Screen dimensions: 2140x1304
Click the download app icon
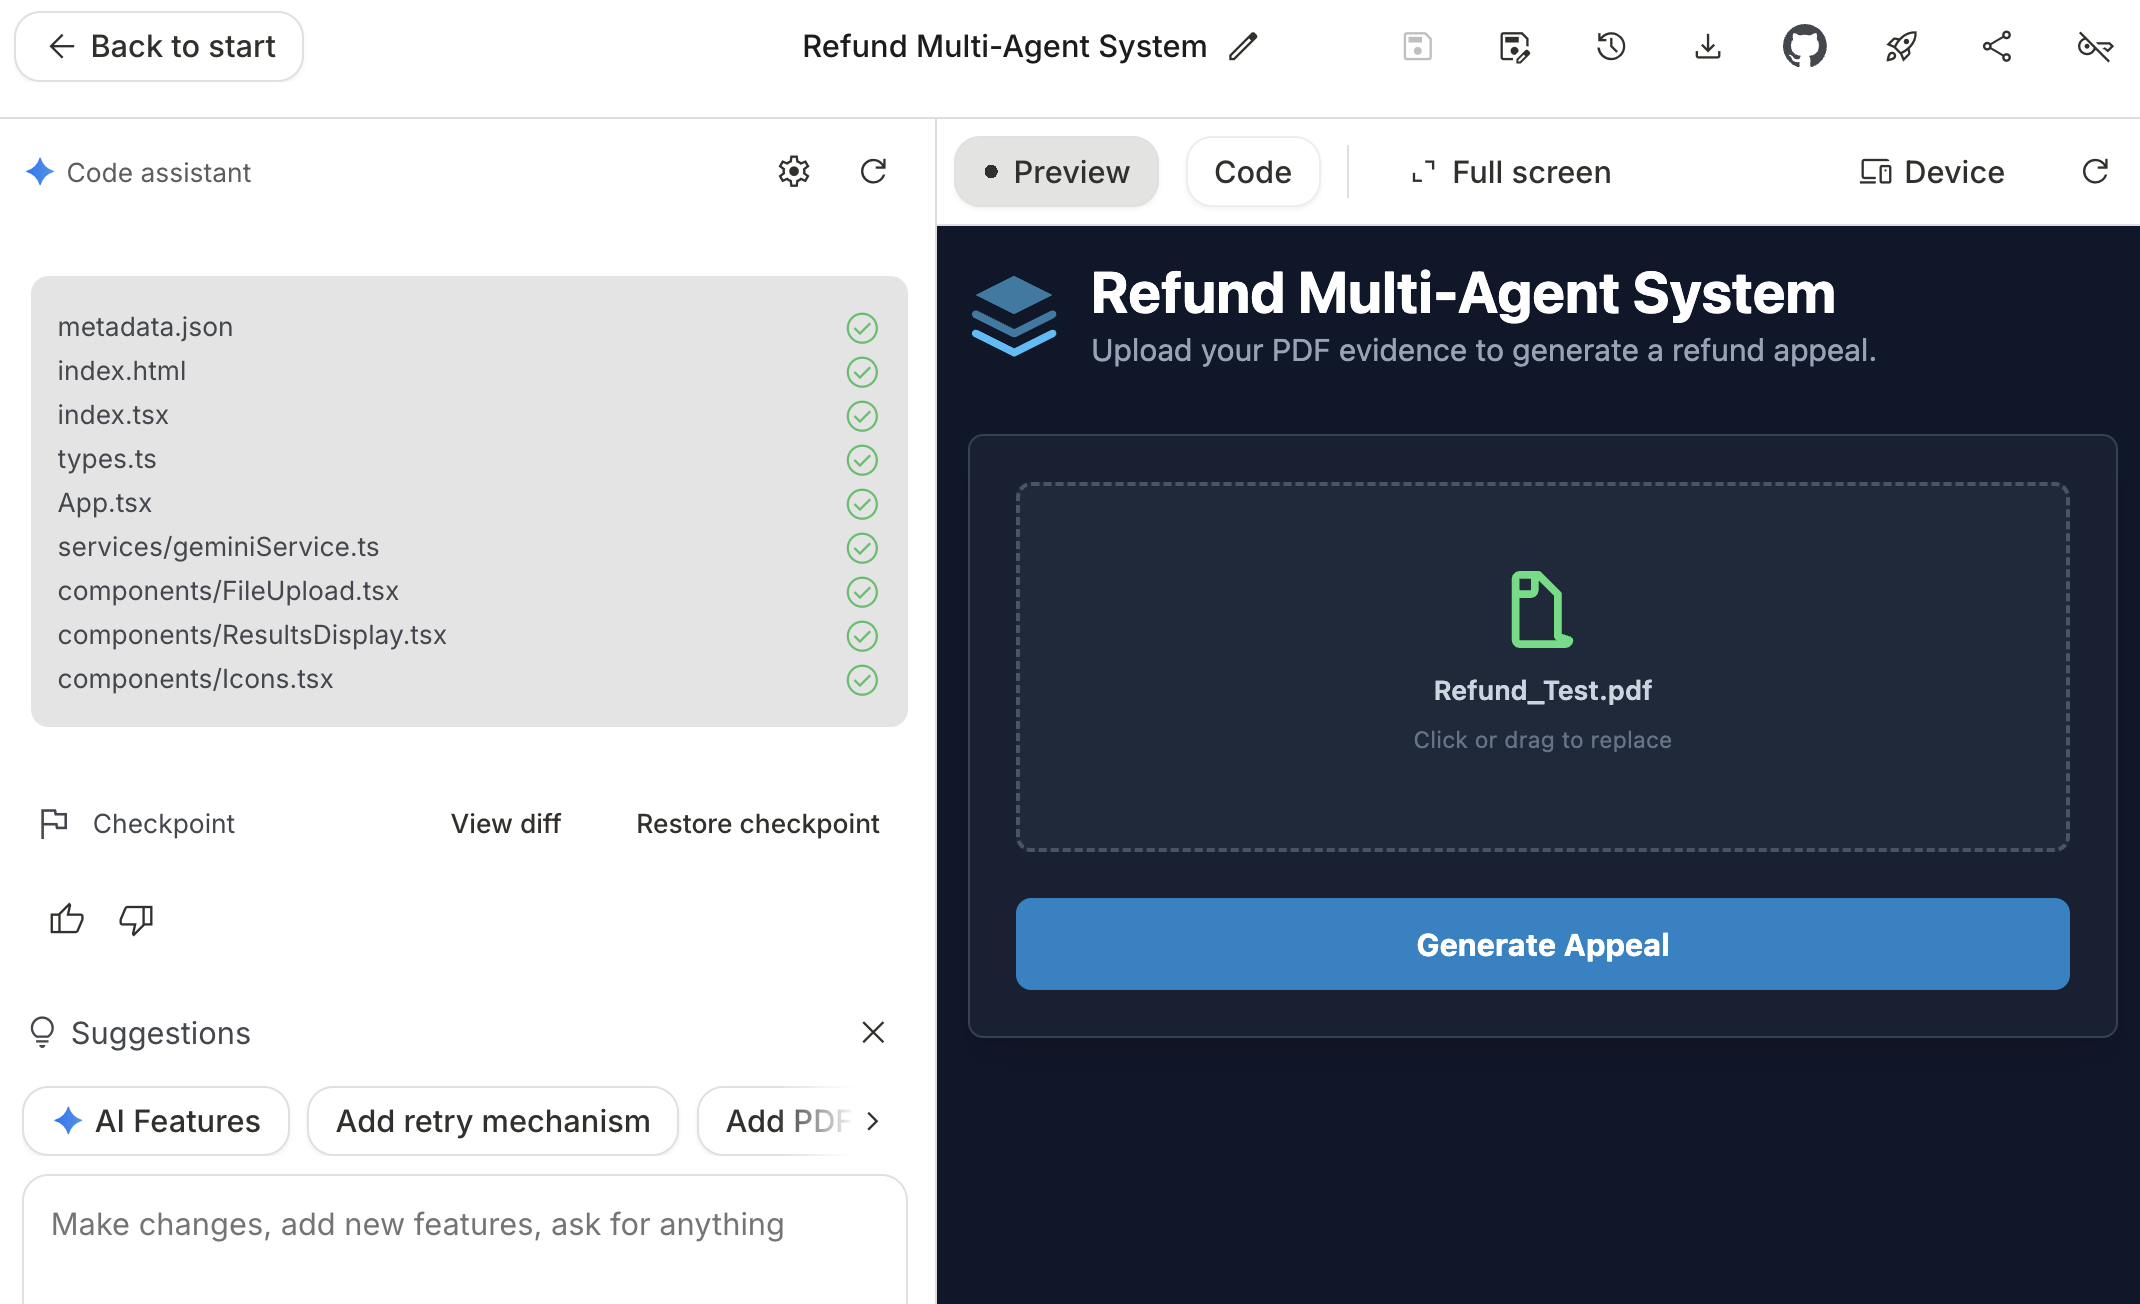pyautogui.click(x=1708, y=47)
